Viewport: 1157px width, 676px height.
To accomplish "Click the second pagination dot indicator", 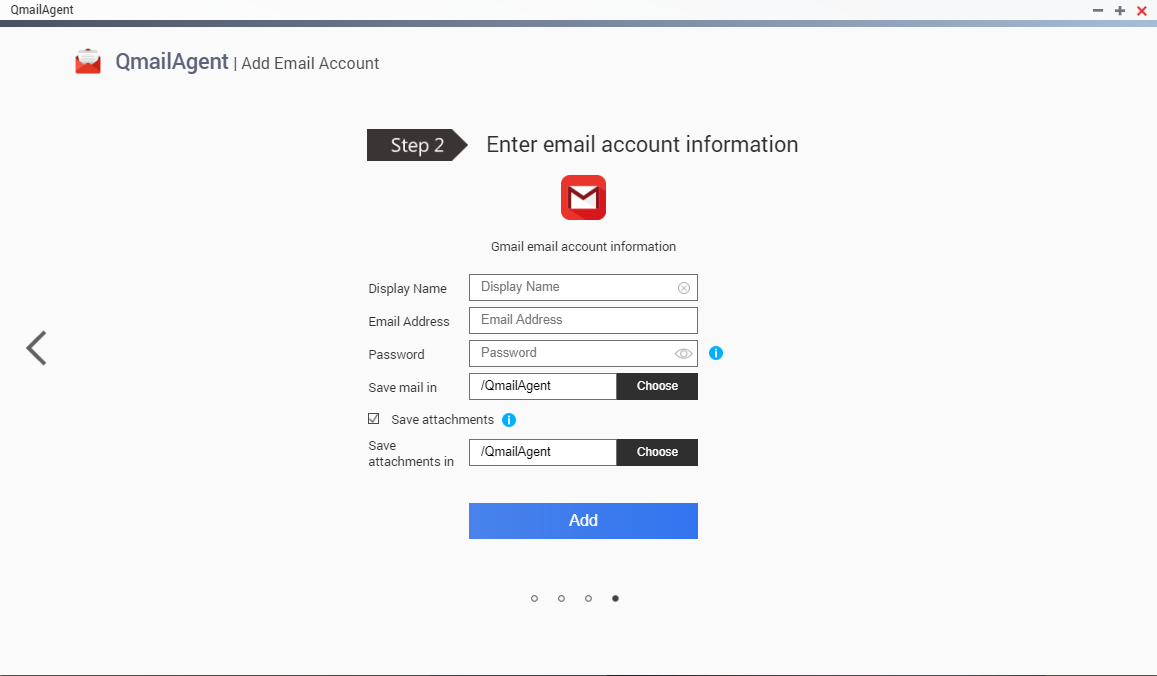I will point(560,598).
